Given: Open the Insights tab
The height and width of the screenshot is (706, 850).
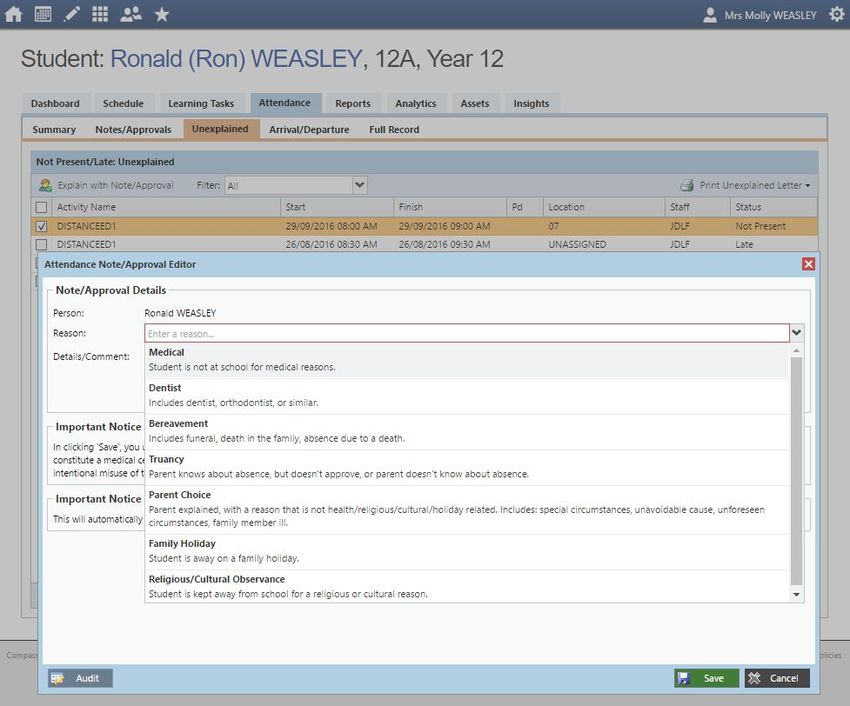Looking at the screenshot, I should [531, 104].
